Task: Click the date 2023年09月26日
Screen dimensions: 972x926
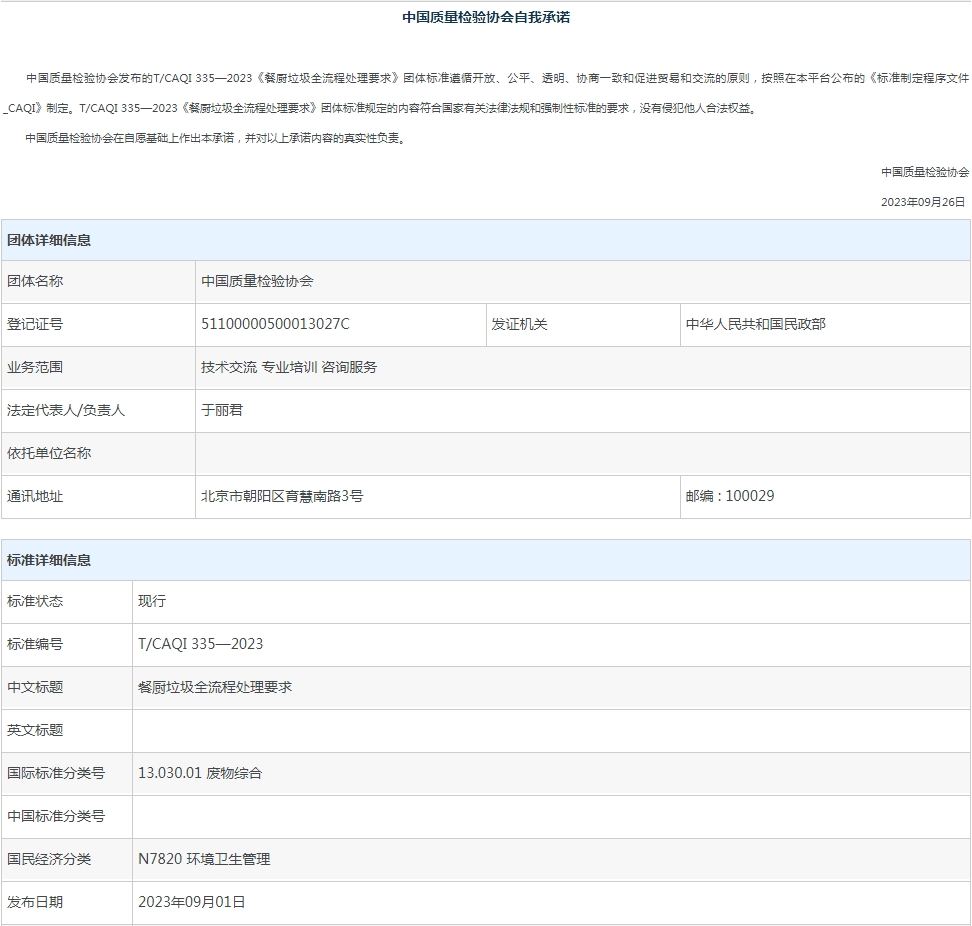Action: [923, 202]
